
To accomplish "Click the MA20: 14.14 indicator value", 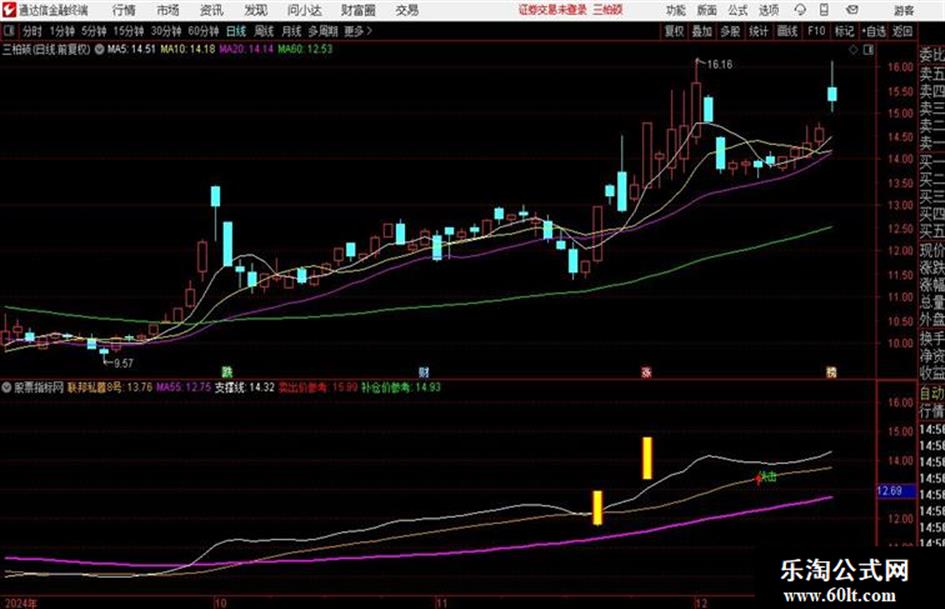I will point(246,49).
